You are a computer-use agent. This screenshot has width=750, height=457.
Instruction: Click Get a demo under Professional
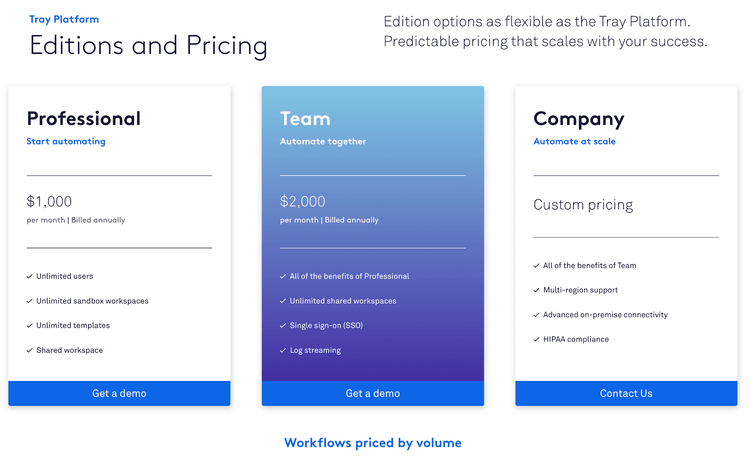pos(119,393)
